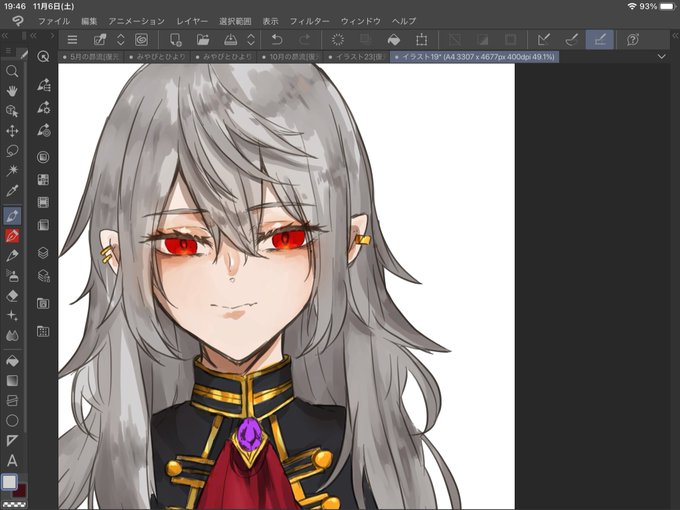This screenshot has height=510, width=680.
Task: Open the command bar hamburger menu
Action: coord(72,40)
